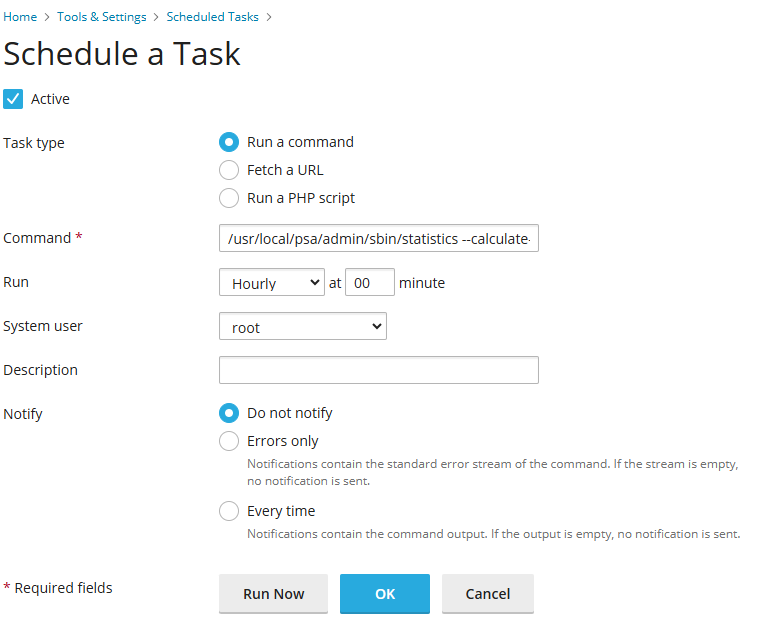Select Do not notify option
The width and height of the screenshot is (760, 623).
pyautogui.click(x=229, y=413)
